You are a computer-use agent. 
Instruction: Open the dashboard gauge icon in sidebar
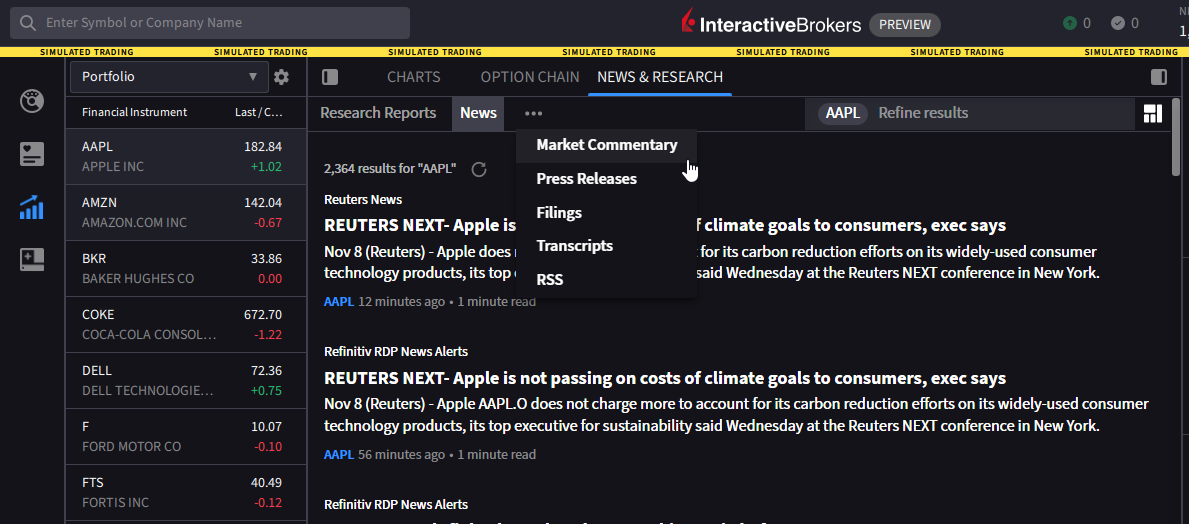(x=32, y=100)
